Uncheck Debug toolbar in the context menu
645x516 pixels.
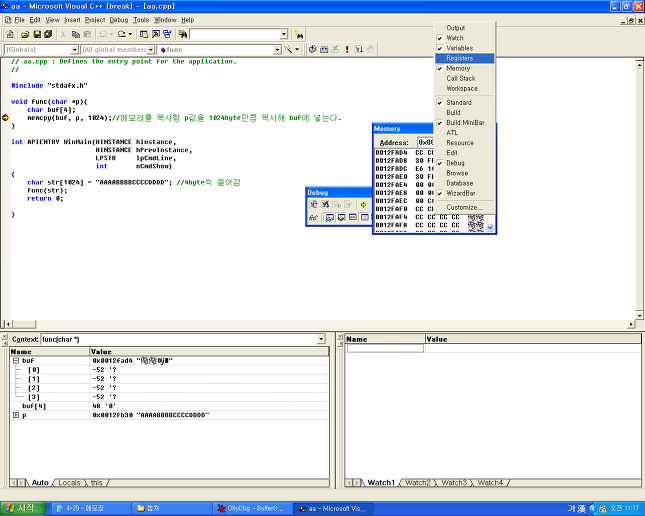click(464, 163)
